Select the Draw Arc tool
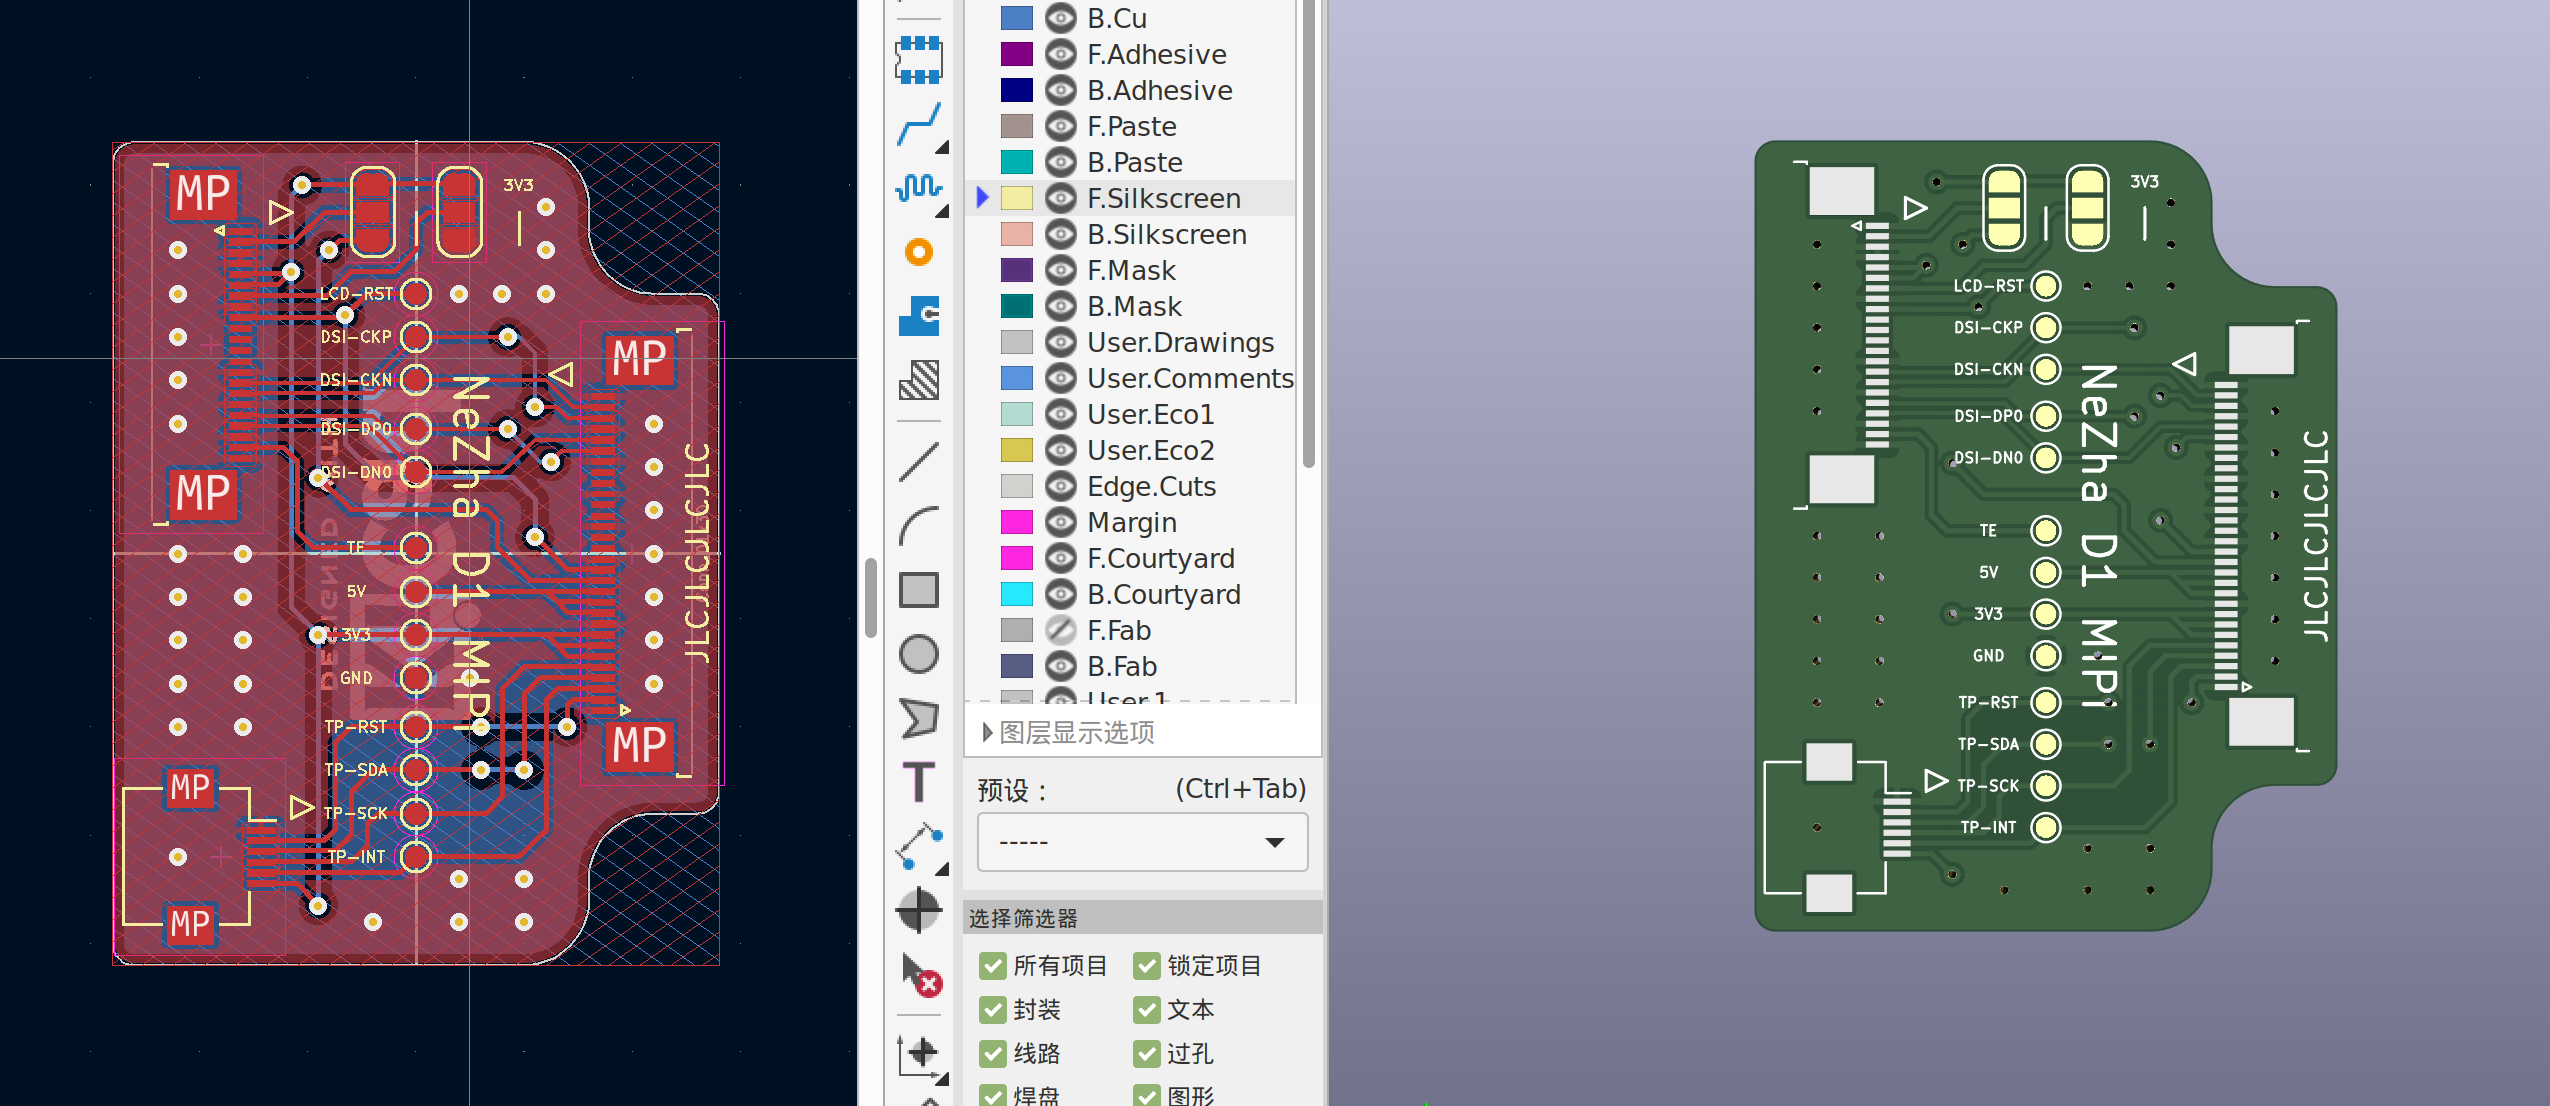 (x=919, y=526)
